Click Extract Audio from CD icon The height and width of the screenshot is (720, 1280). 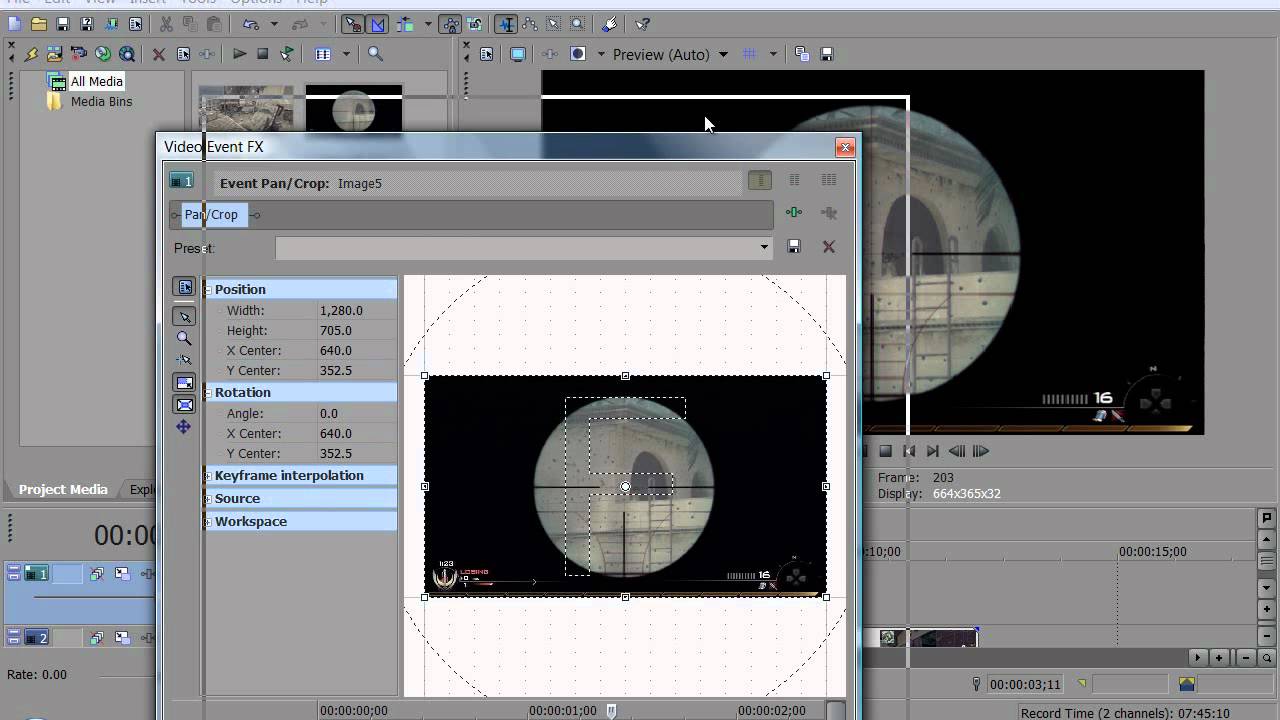pos(103,54)
